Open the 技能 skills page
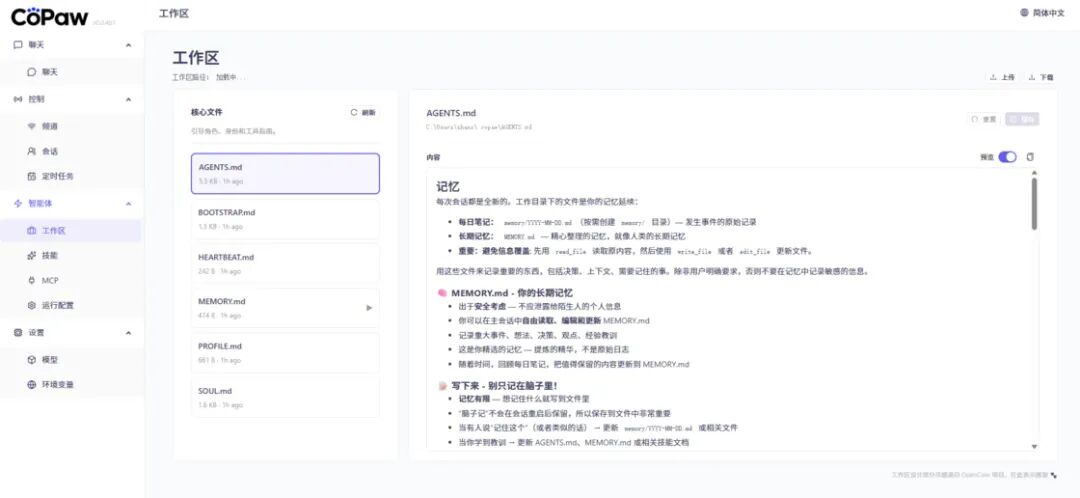Image resolution: width=1080 pixels, height=498 pixels. [72, 256]
